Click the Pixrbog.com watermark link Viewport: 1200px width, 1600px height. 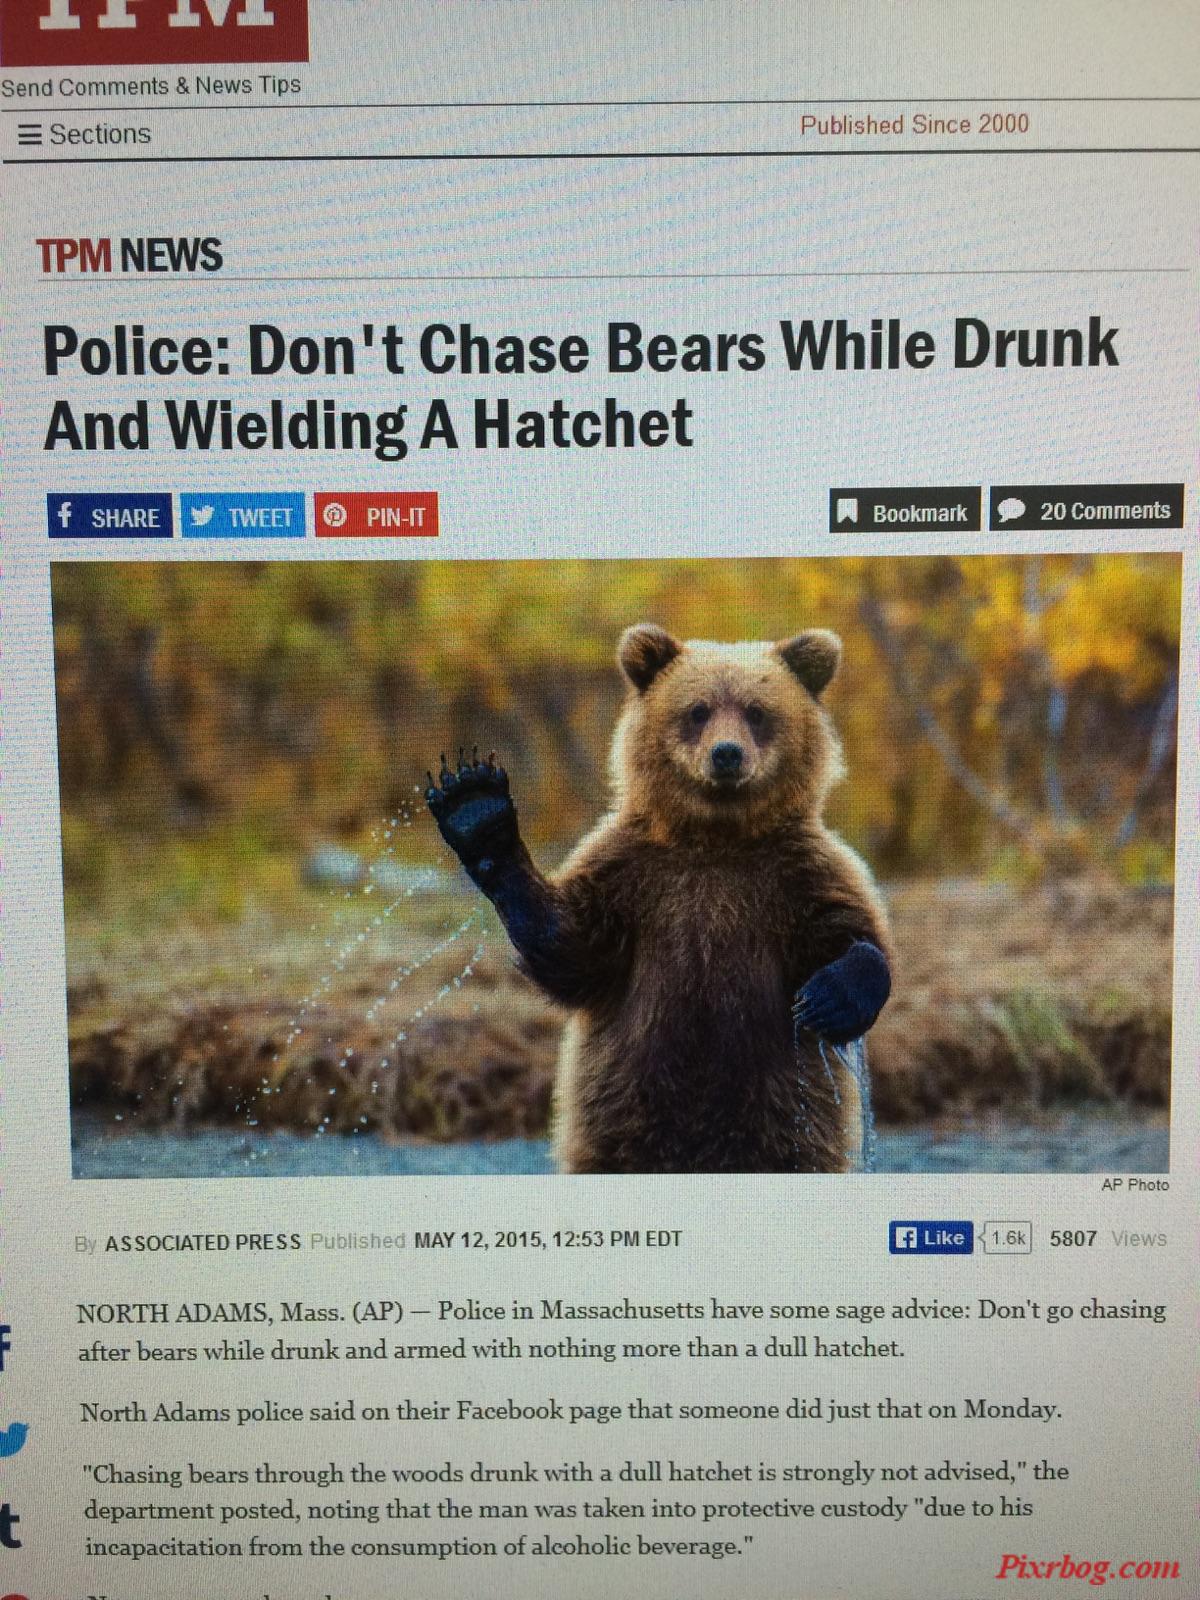coord(1088,1566)
